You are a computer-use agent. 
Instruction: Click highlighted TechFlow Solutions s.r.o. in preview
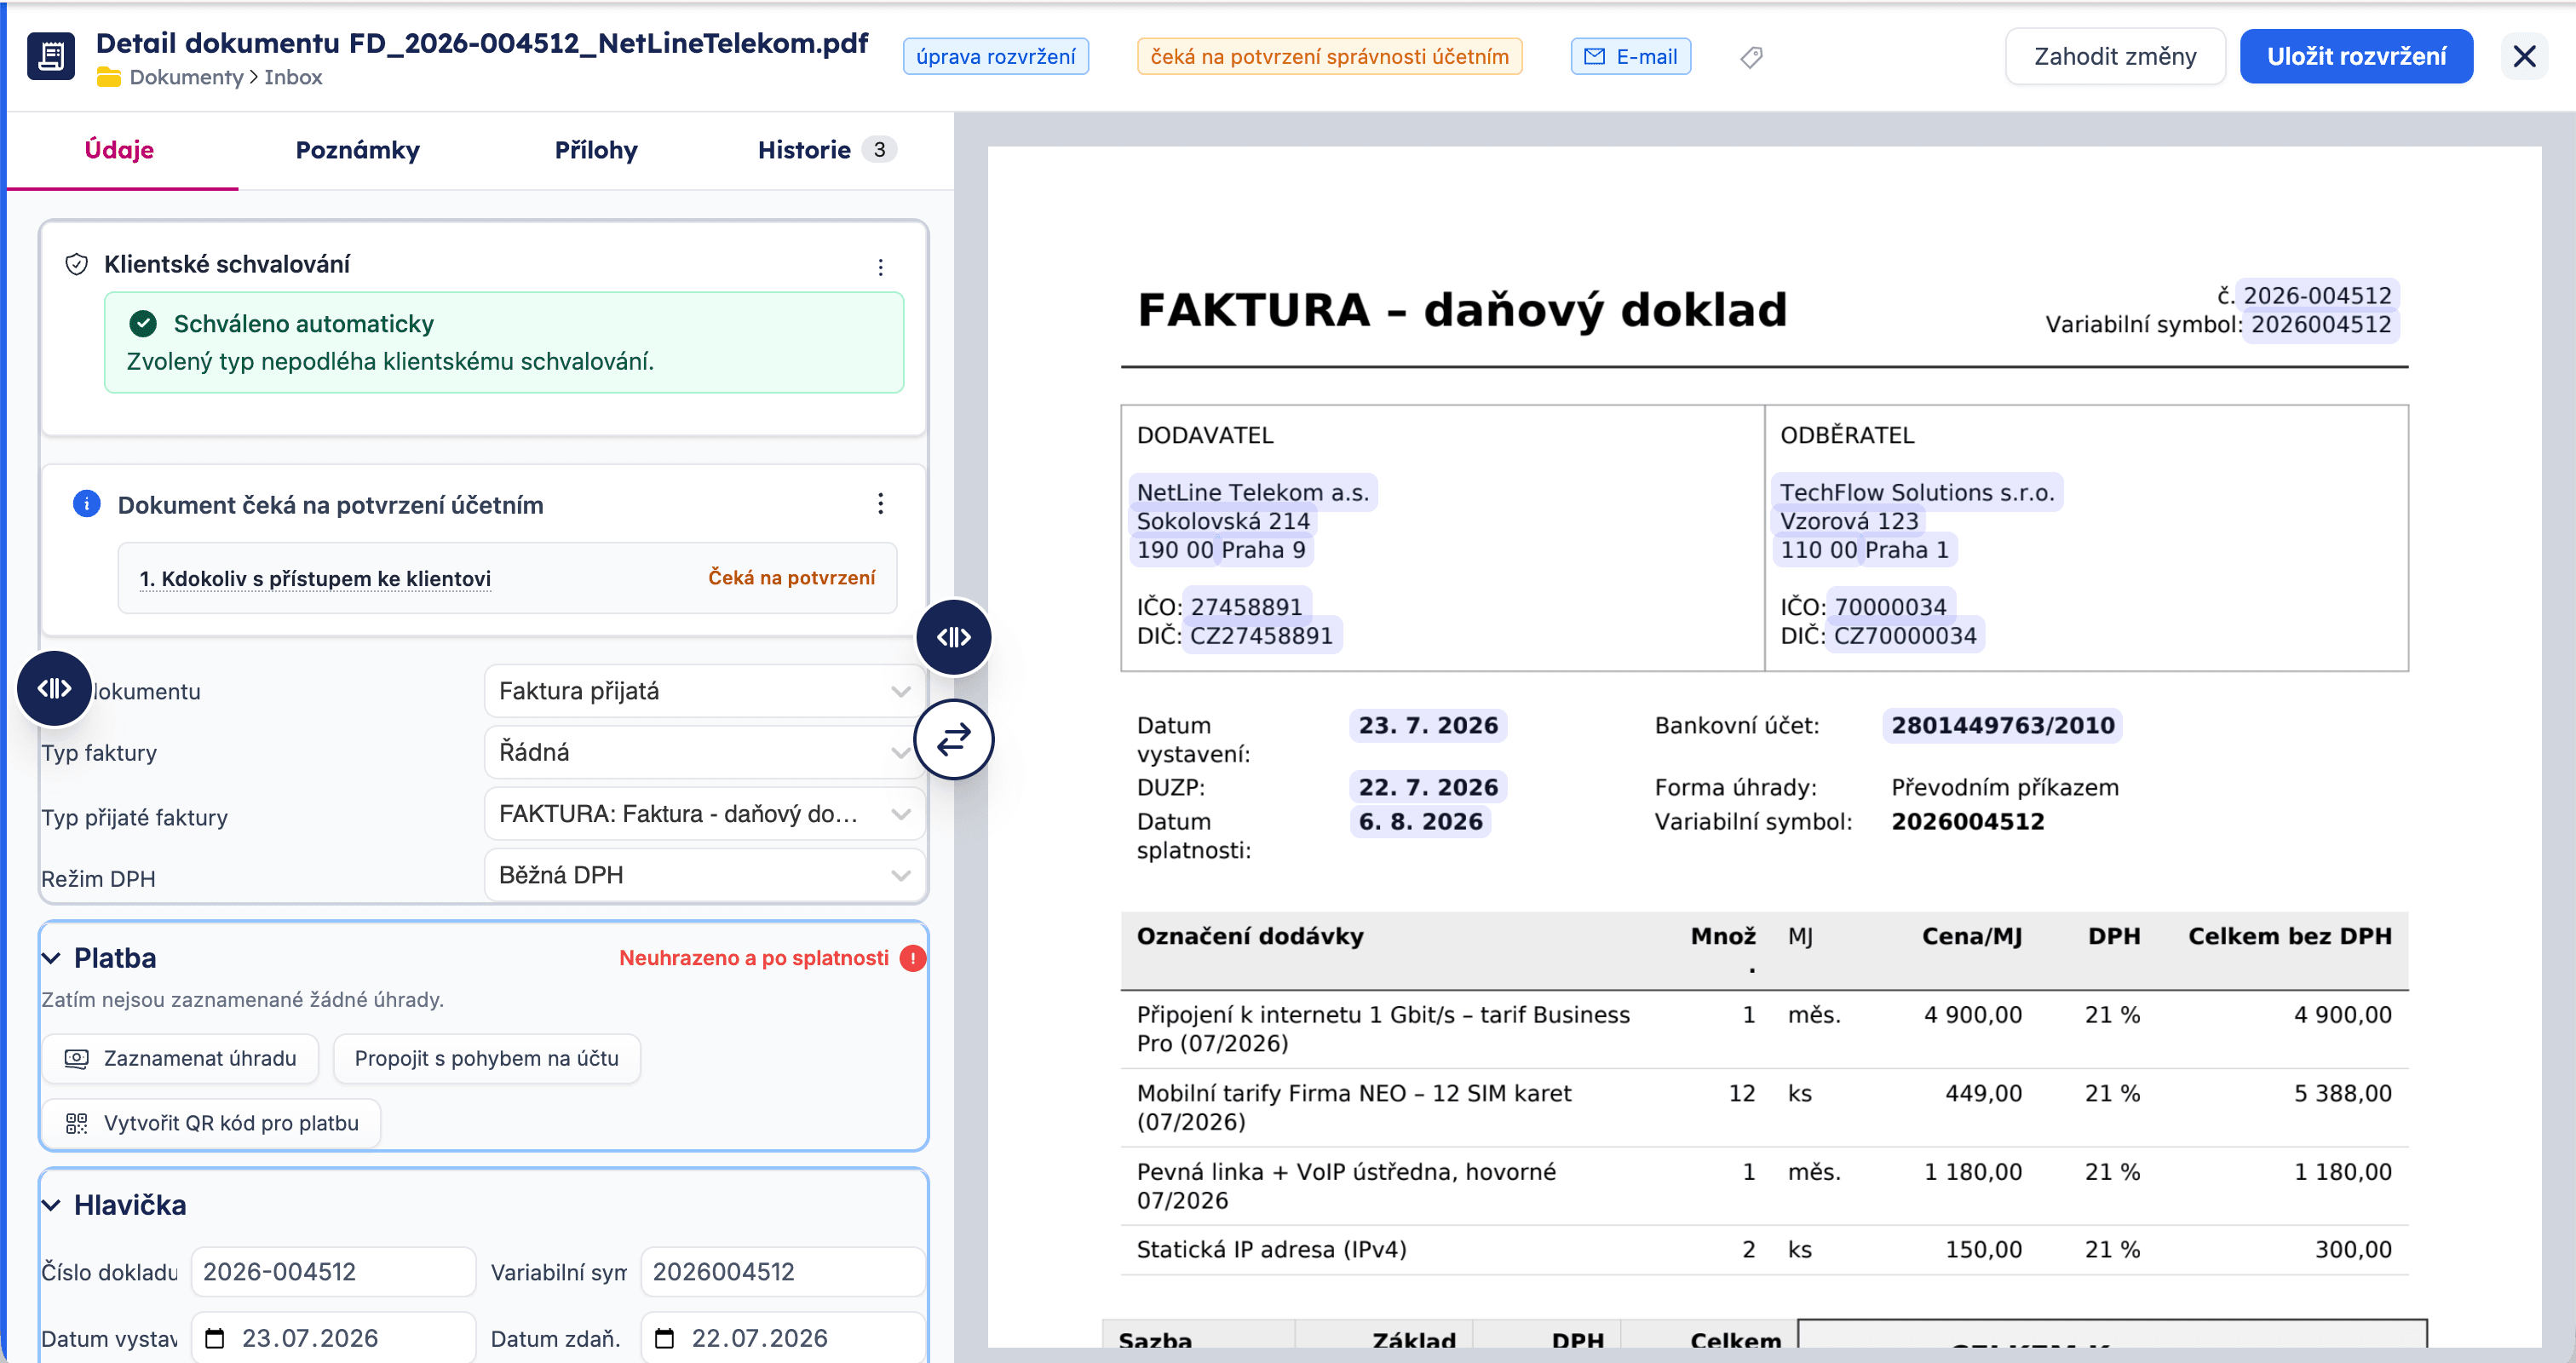click(1917, 492)
